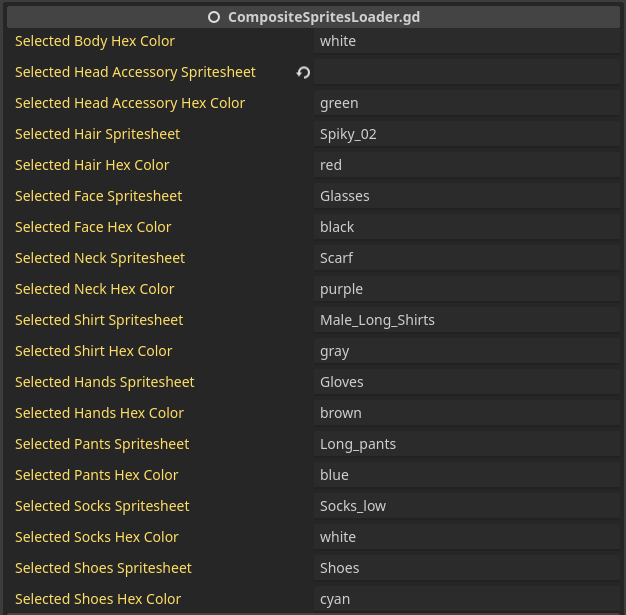Edit Socks Spritesheet field 'Socks_low'
626x615 pixels.
(x=467, y=506)
